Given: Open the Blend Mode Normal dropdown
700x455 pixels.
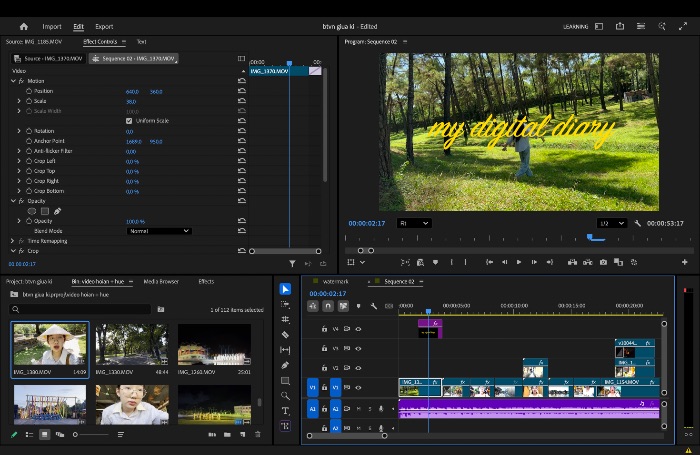Looking at the screenshot, I should click(159, 231).
